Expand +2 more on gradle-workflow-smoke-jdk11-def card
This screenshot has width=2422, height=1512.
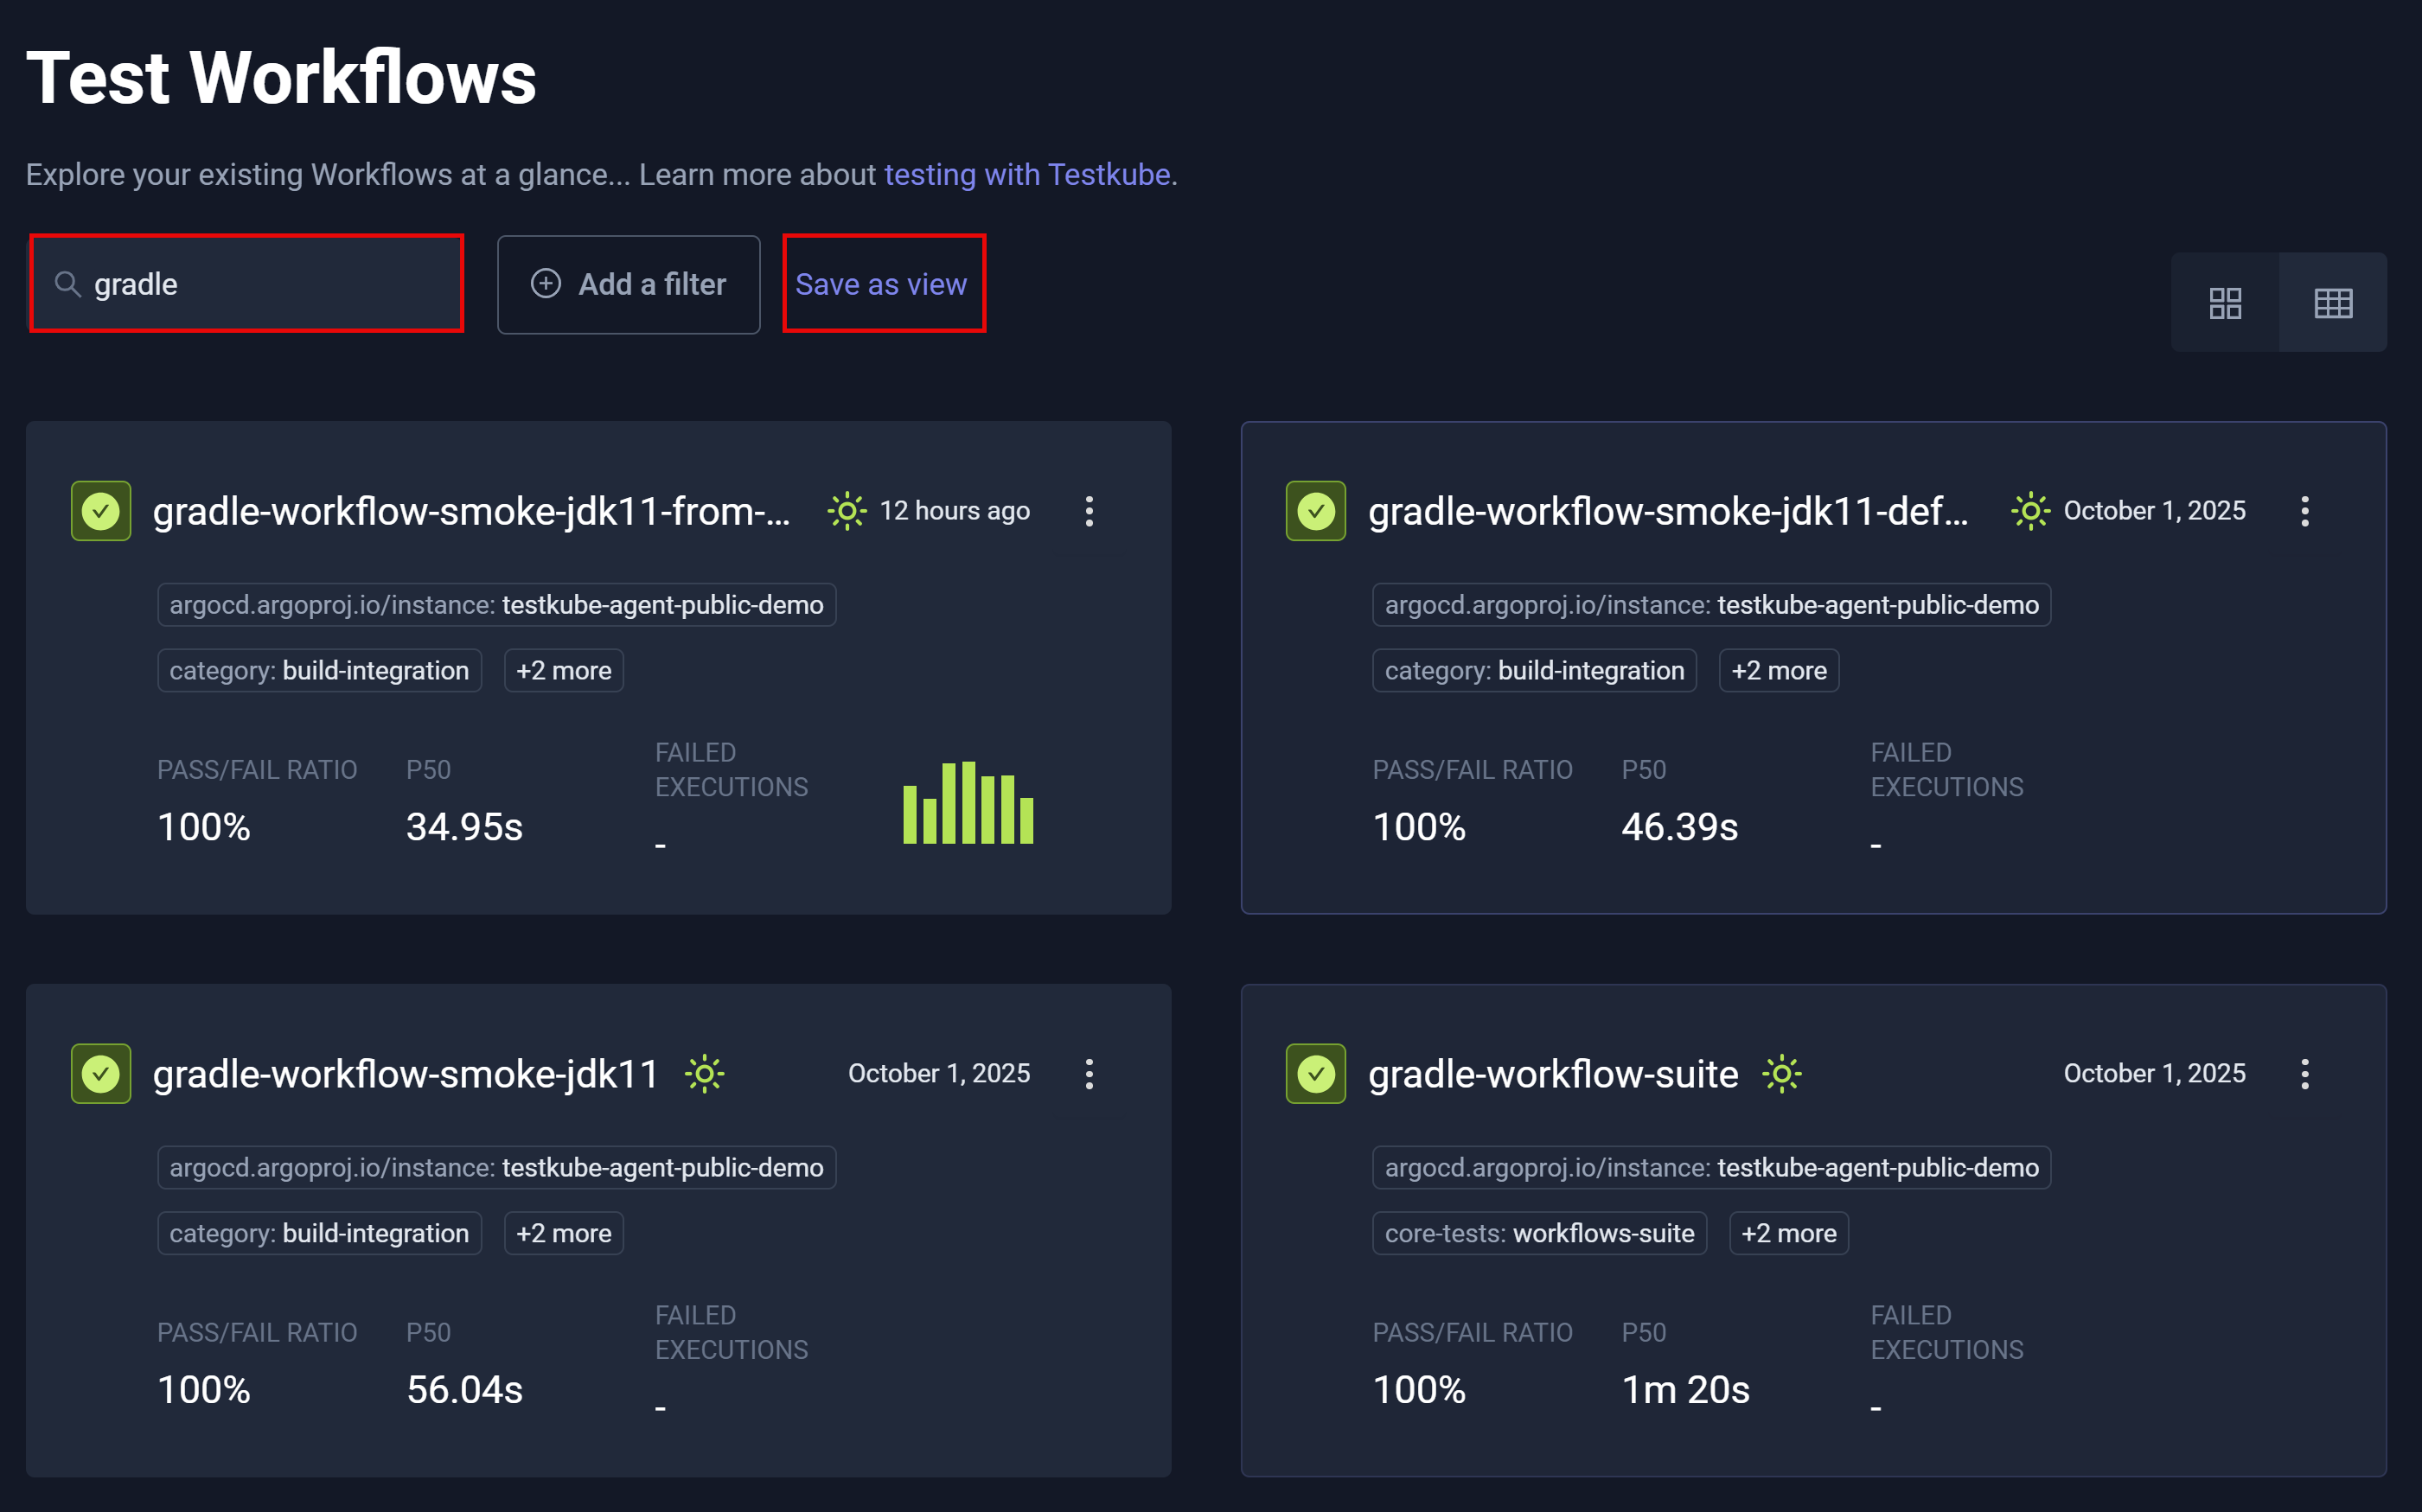point(1779,670)
